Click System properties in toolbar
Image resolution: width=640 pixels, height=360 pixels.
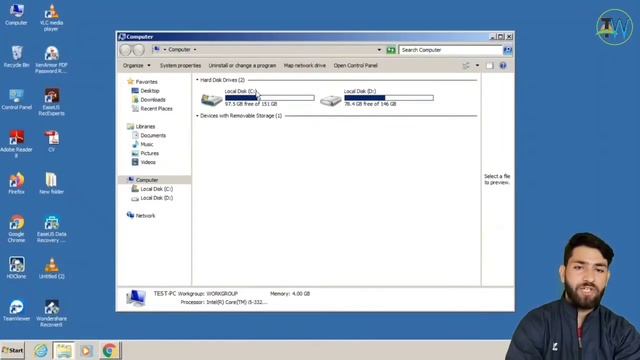[x=180, y=65]
